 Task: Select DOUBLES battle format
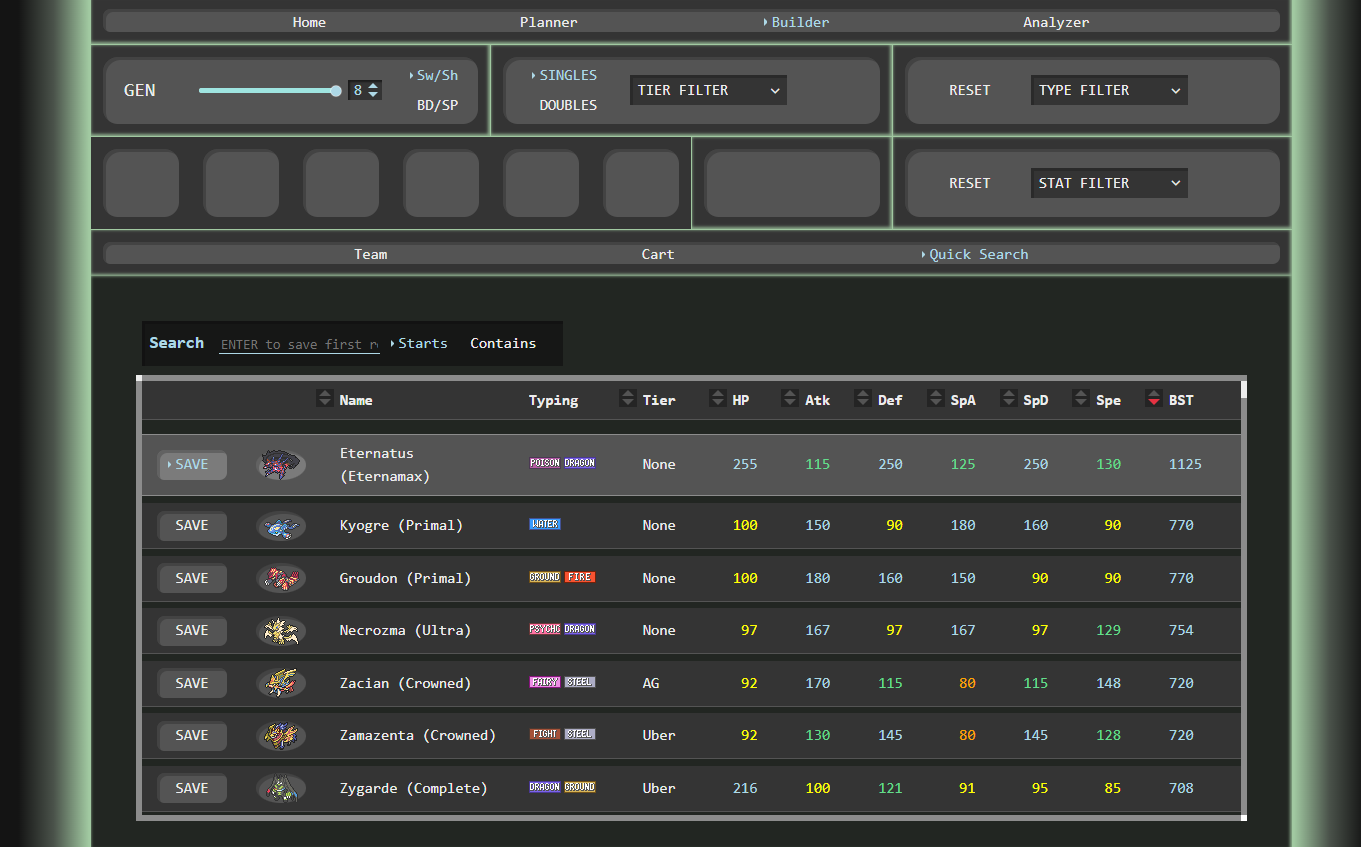pos(567,105)
